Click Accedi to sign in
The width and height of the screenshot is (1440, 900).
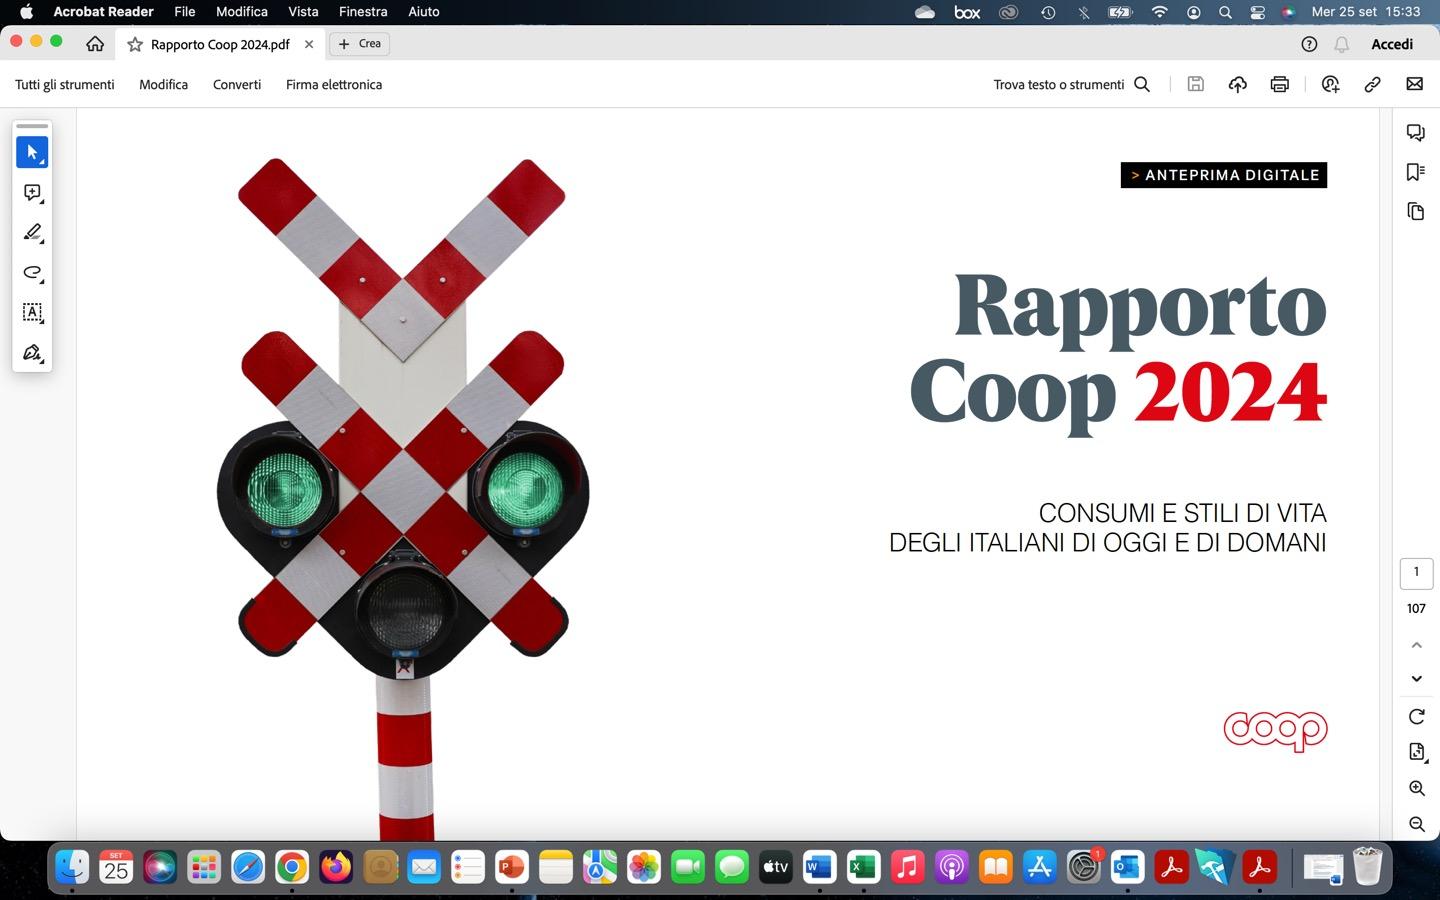[1392, 44]
